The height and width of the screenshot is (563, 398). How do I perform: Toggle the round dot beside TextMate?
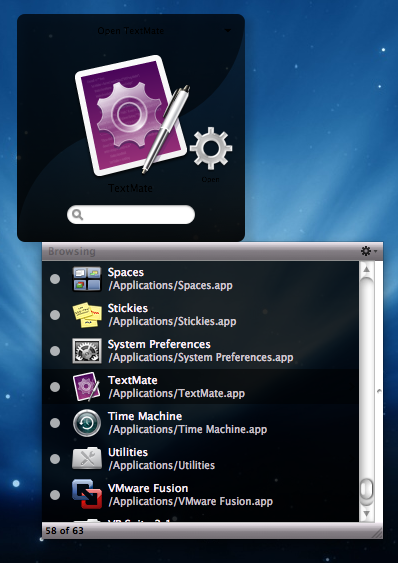55,387
